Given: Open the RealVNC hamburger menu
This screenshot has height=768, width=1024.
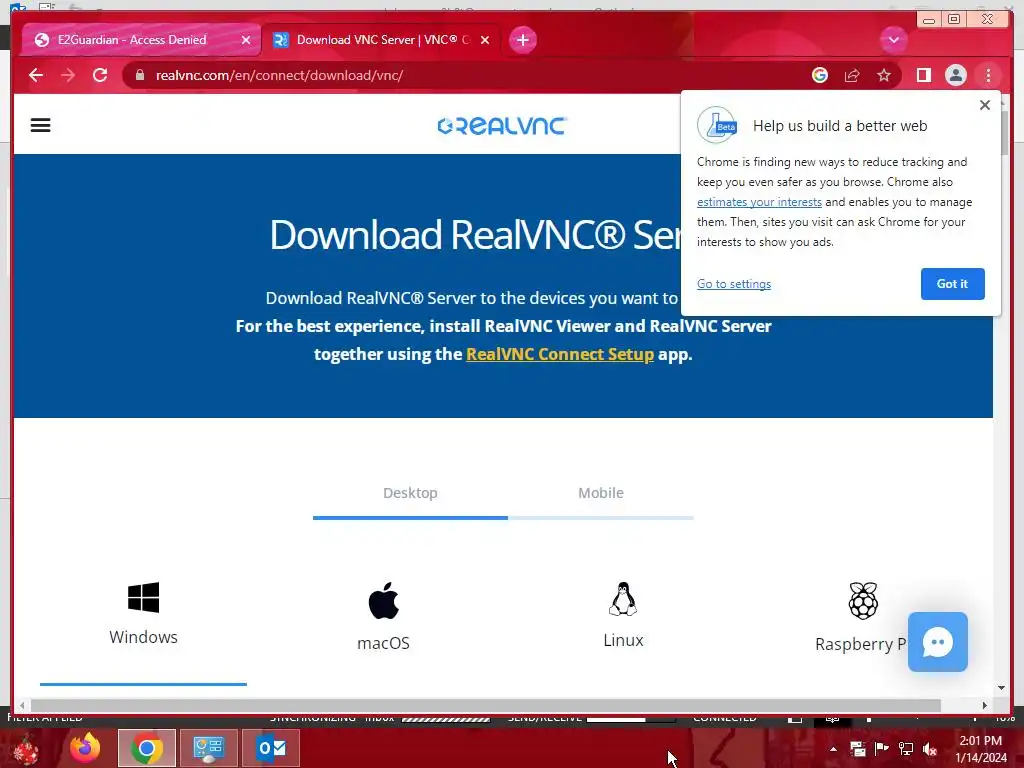Looking at the screenshot, I should tap(40, 125).
